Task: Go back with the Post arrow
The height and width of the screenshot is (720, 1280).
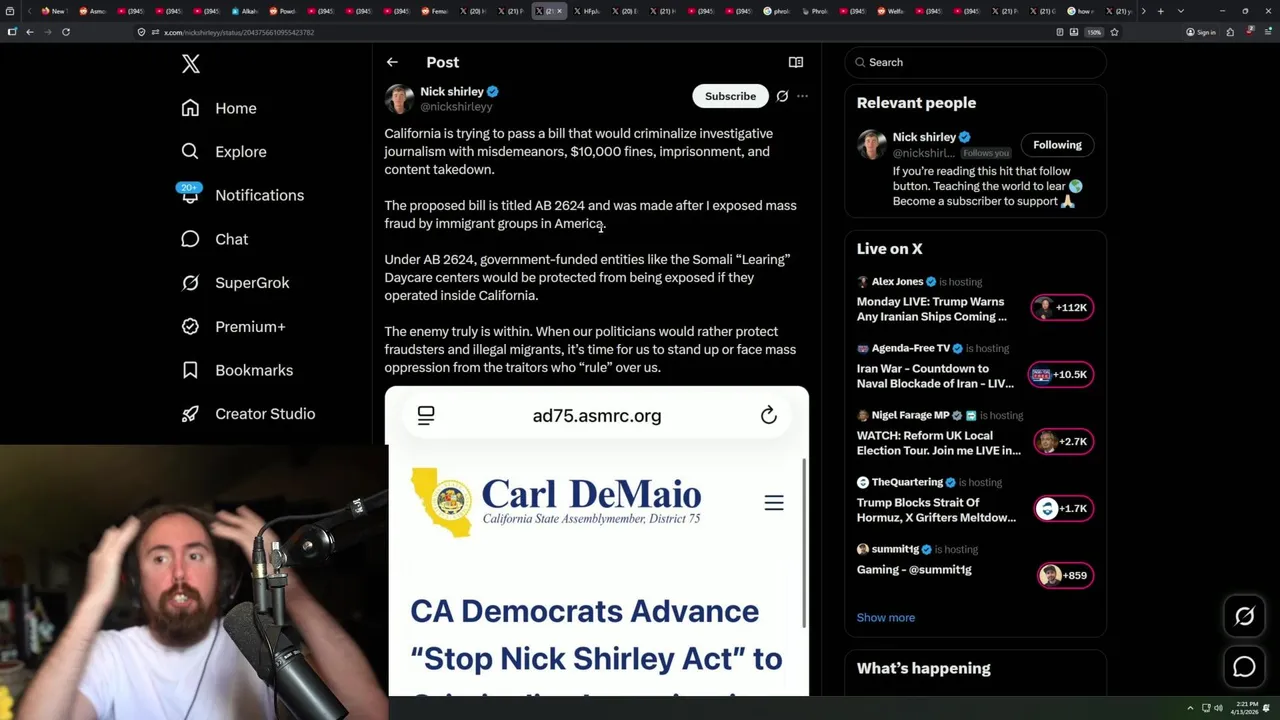Action: click(392, 62)
